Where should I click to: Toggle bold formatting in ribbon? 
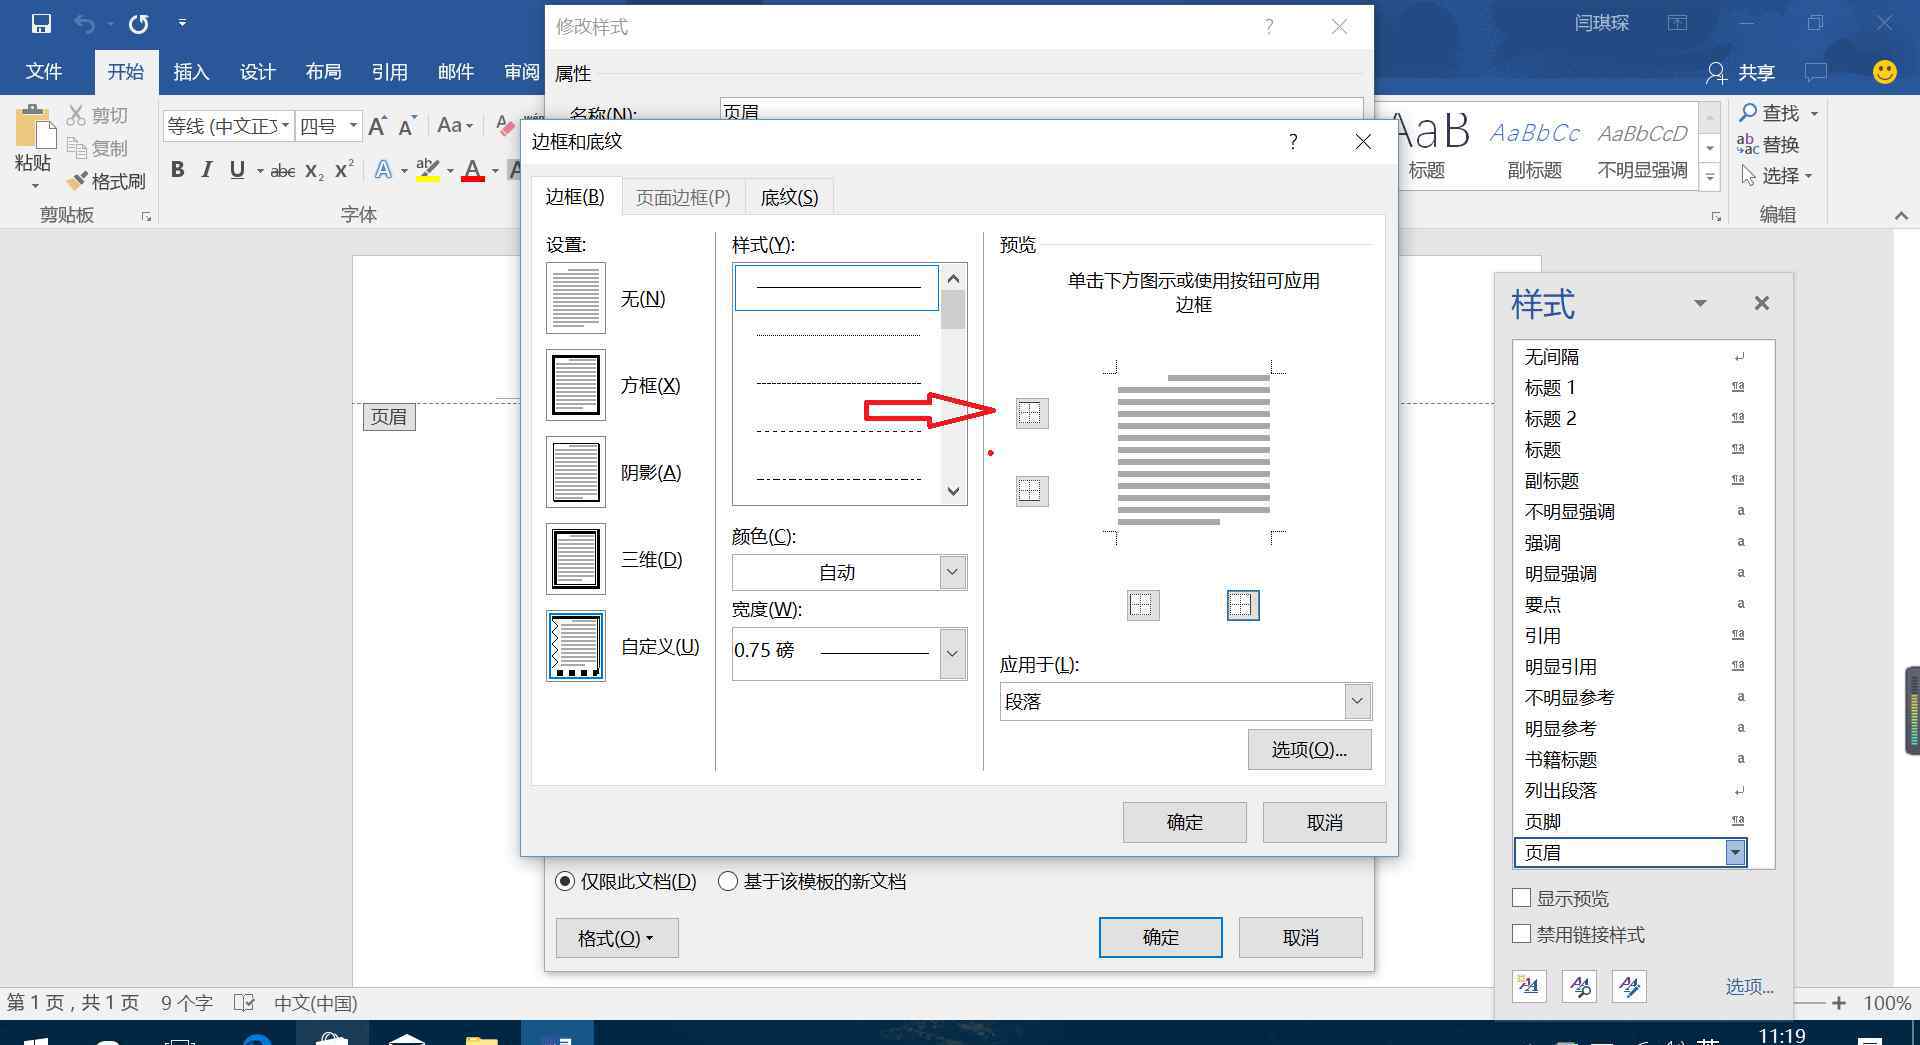177,170
